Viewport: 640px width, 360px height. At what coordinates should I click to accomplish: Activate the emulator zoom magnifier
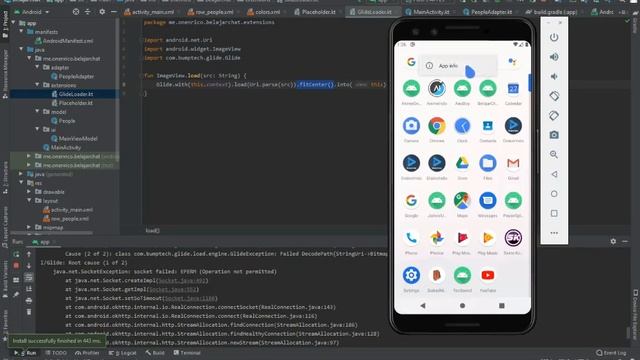click(554, 155)
